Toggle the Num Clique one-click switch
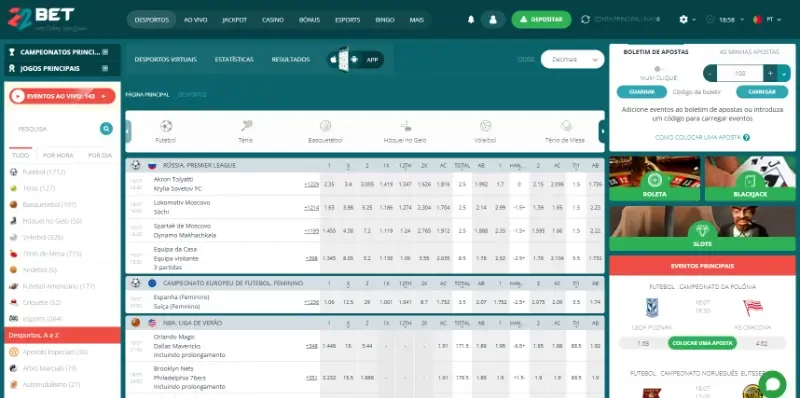This screenshot has height=398, width=800. [658, 69]
